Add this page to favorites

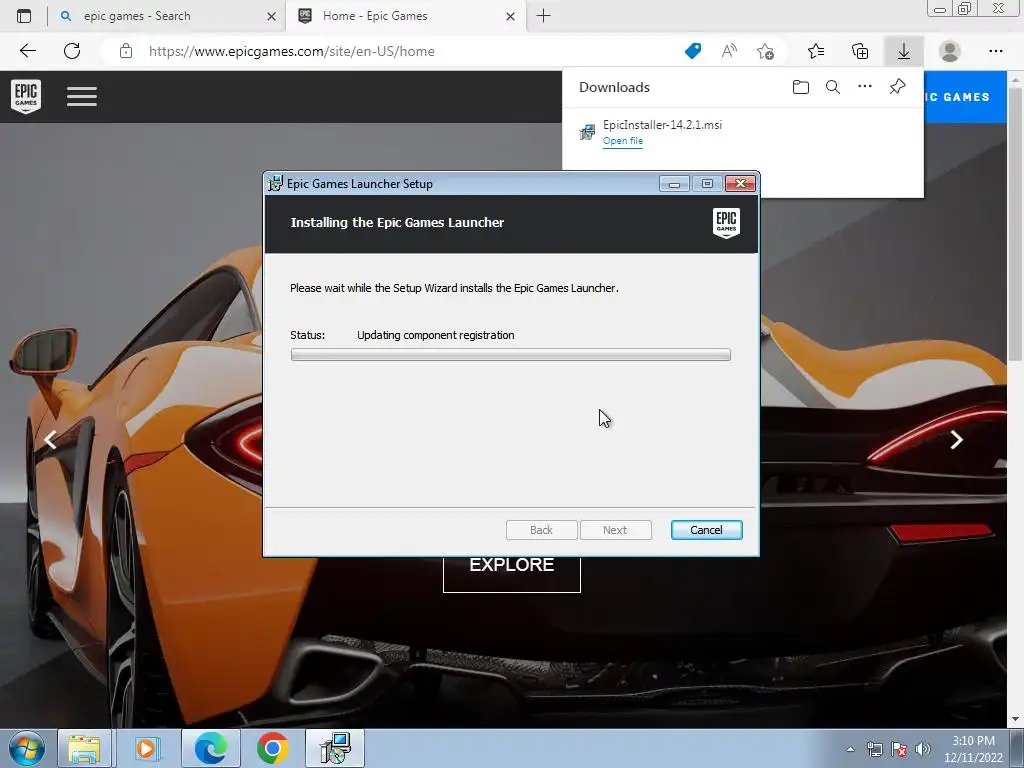pyautogui.click(x=765, y=51)
